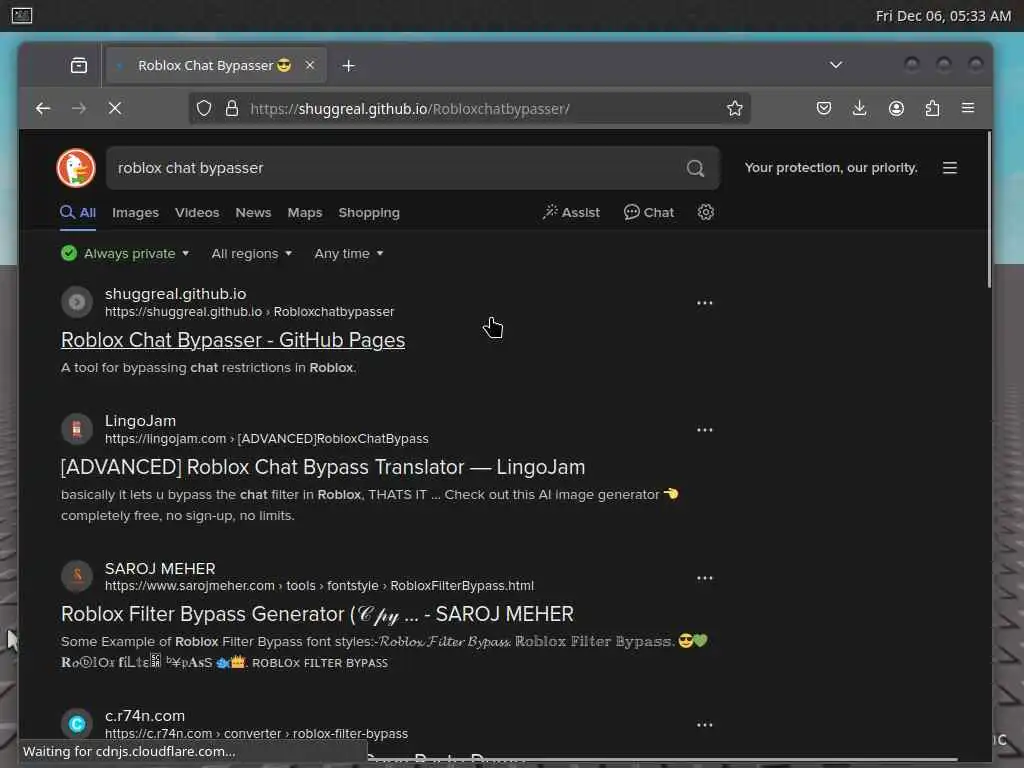The height and width of the screenshot is (768, 1024).
Task: Open the Chat button
Action: click(x=648, y=212)
